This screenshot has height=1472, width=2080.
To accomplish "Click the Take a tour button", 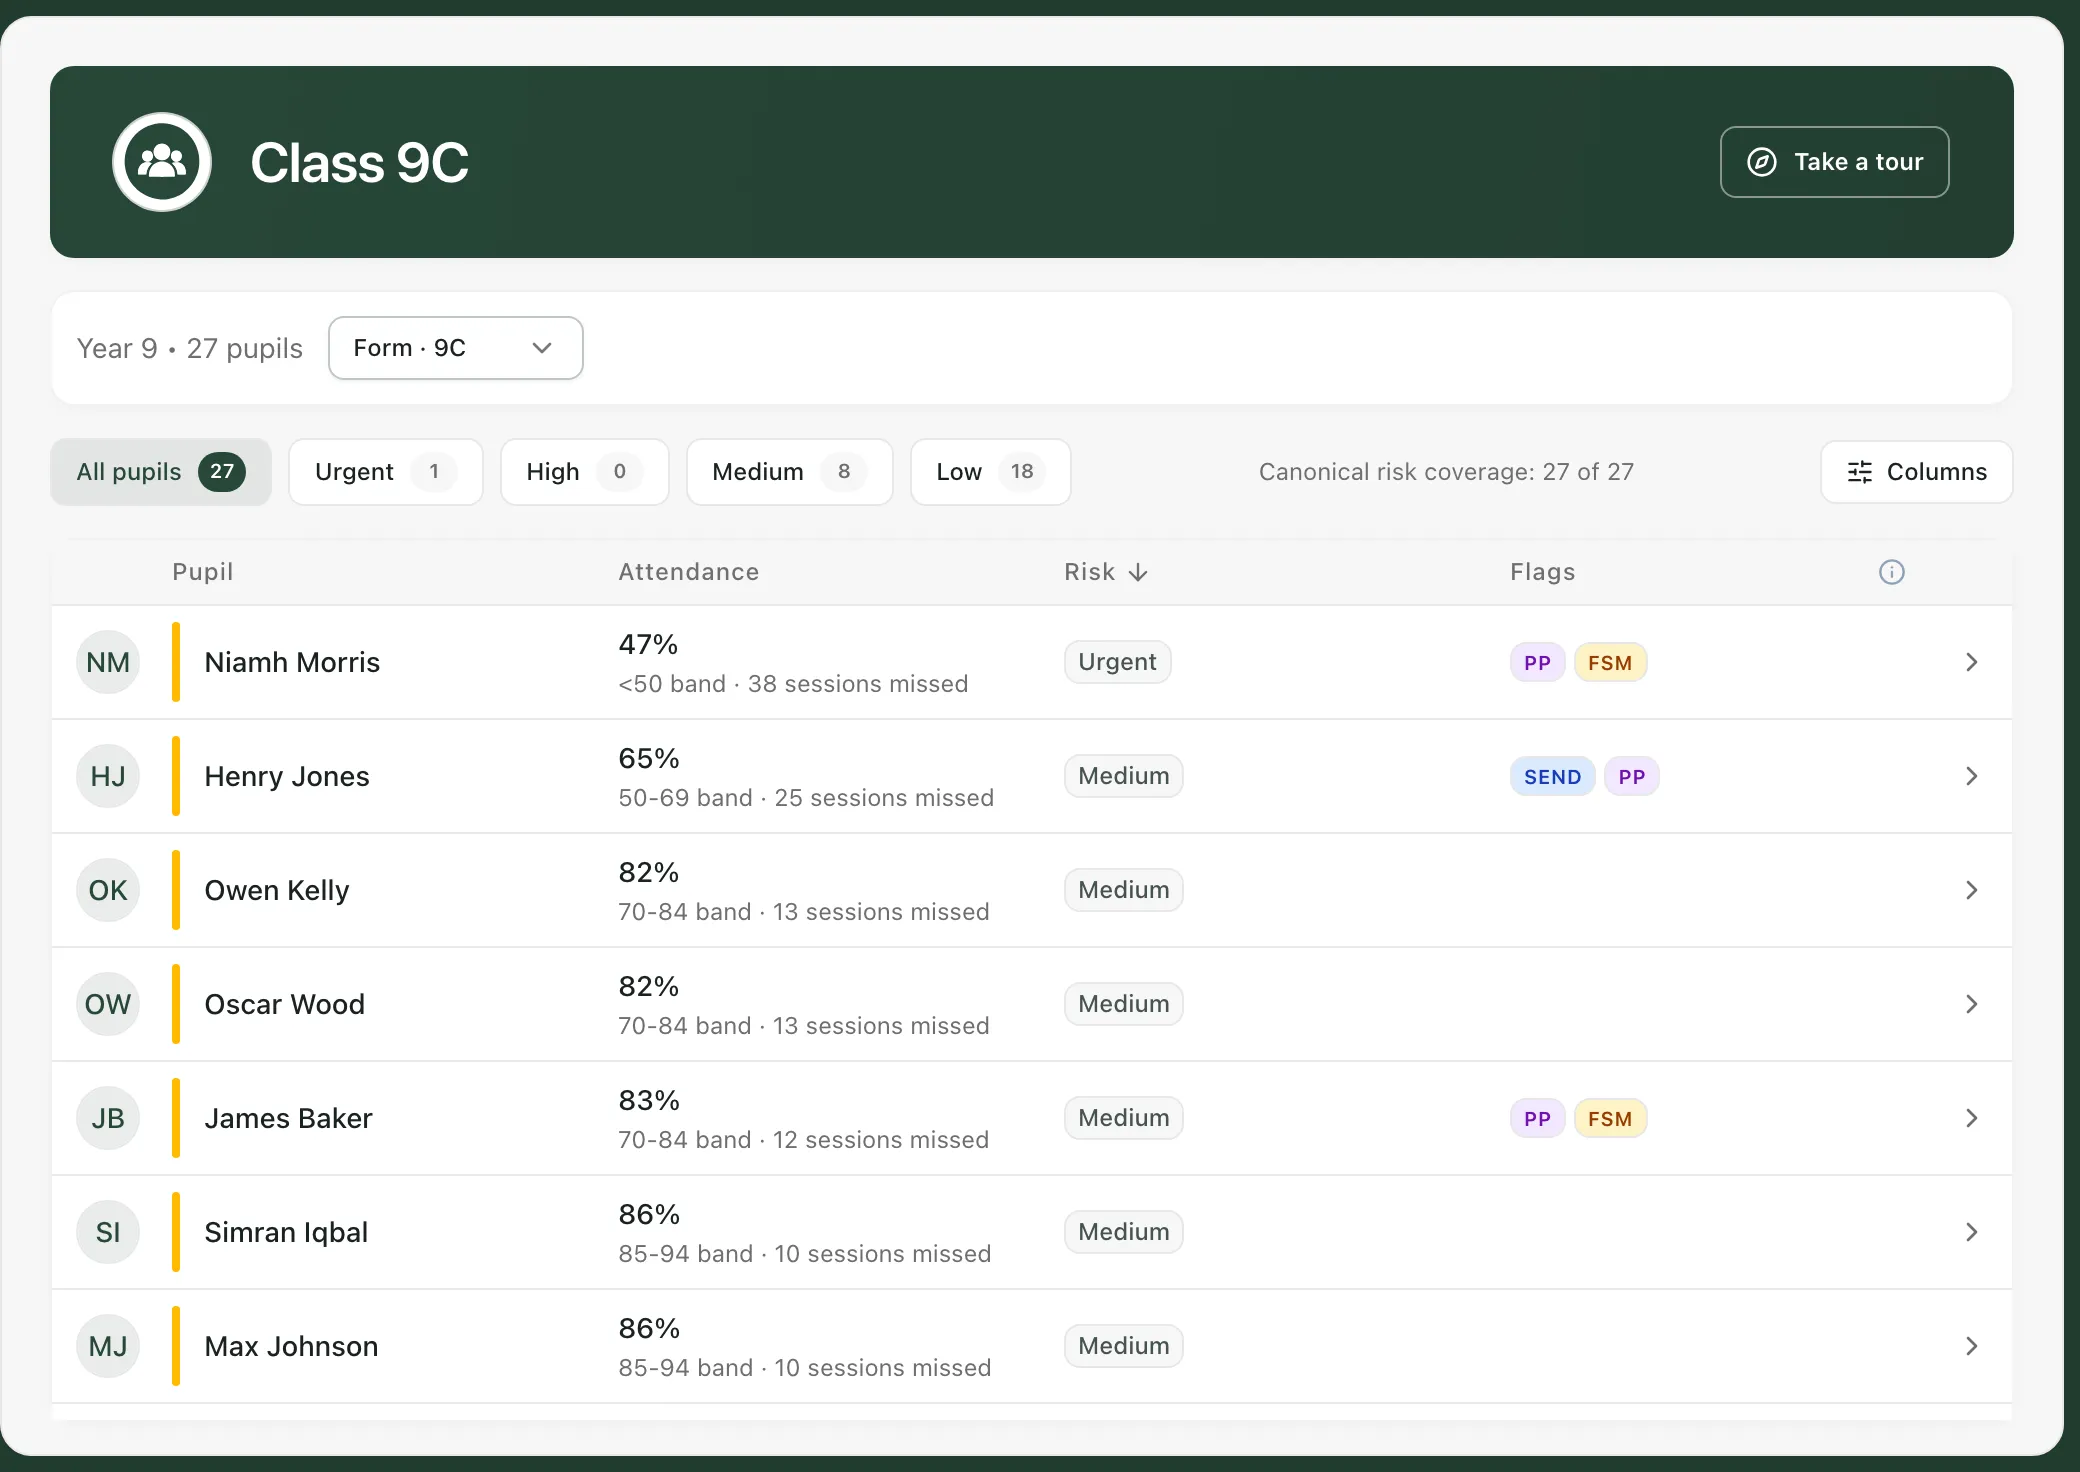I will pyautogui.click(x=1835, y=162).
